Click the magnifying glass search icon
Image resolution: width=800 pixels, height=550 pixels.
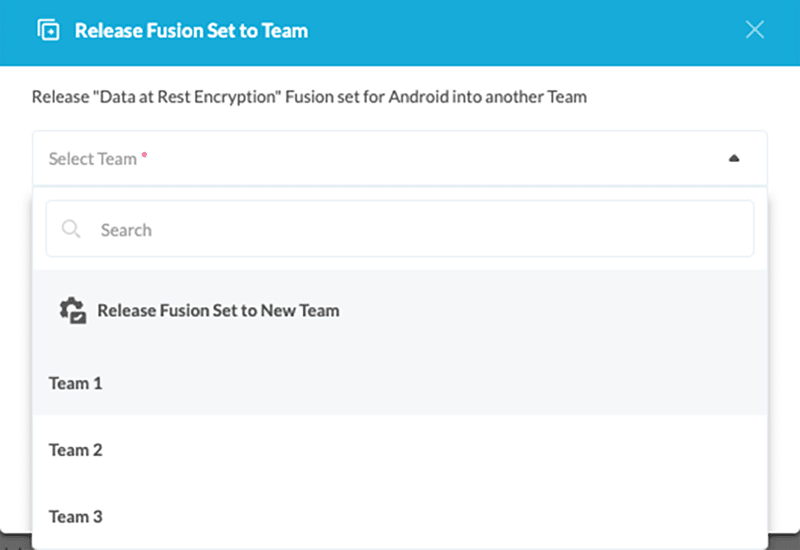tap(71, 230)
